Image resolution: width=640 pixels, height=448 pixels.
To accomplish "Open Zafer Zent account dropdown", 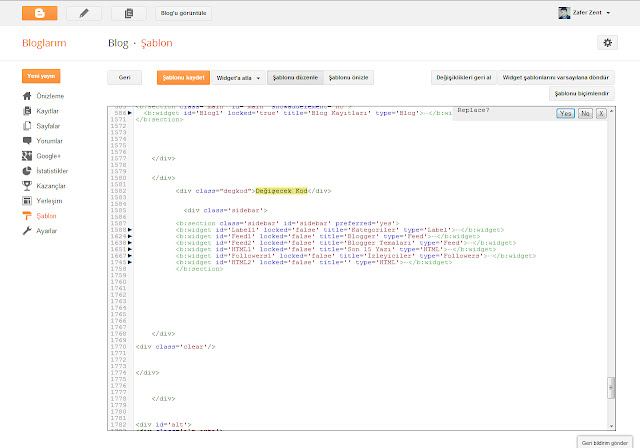I will pyautogui.click(x=591, y=13).
